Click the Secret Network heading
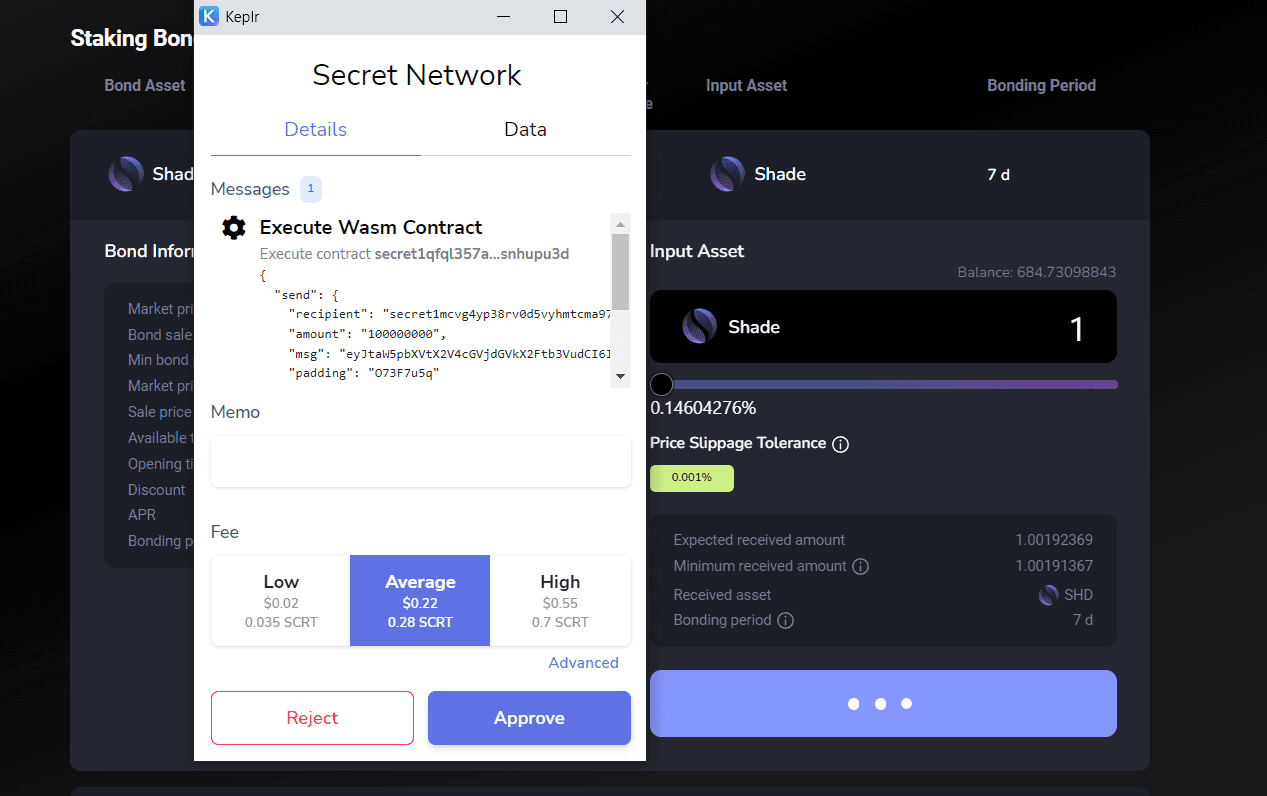Viewport: 1267px width, 796px height. point(417,75)
